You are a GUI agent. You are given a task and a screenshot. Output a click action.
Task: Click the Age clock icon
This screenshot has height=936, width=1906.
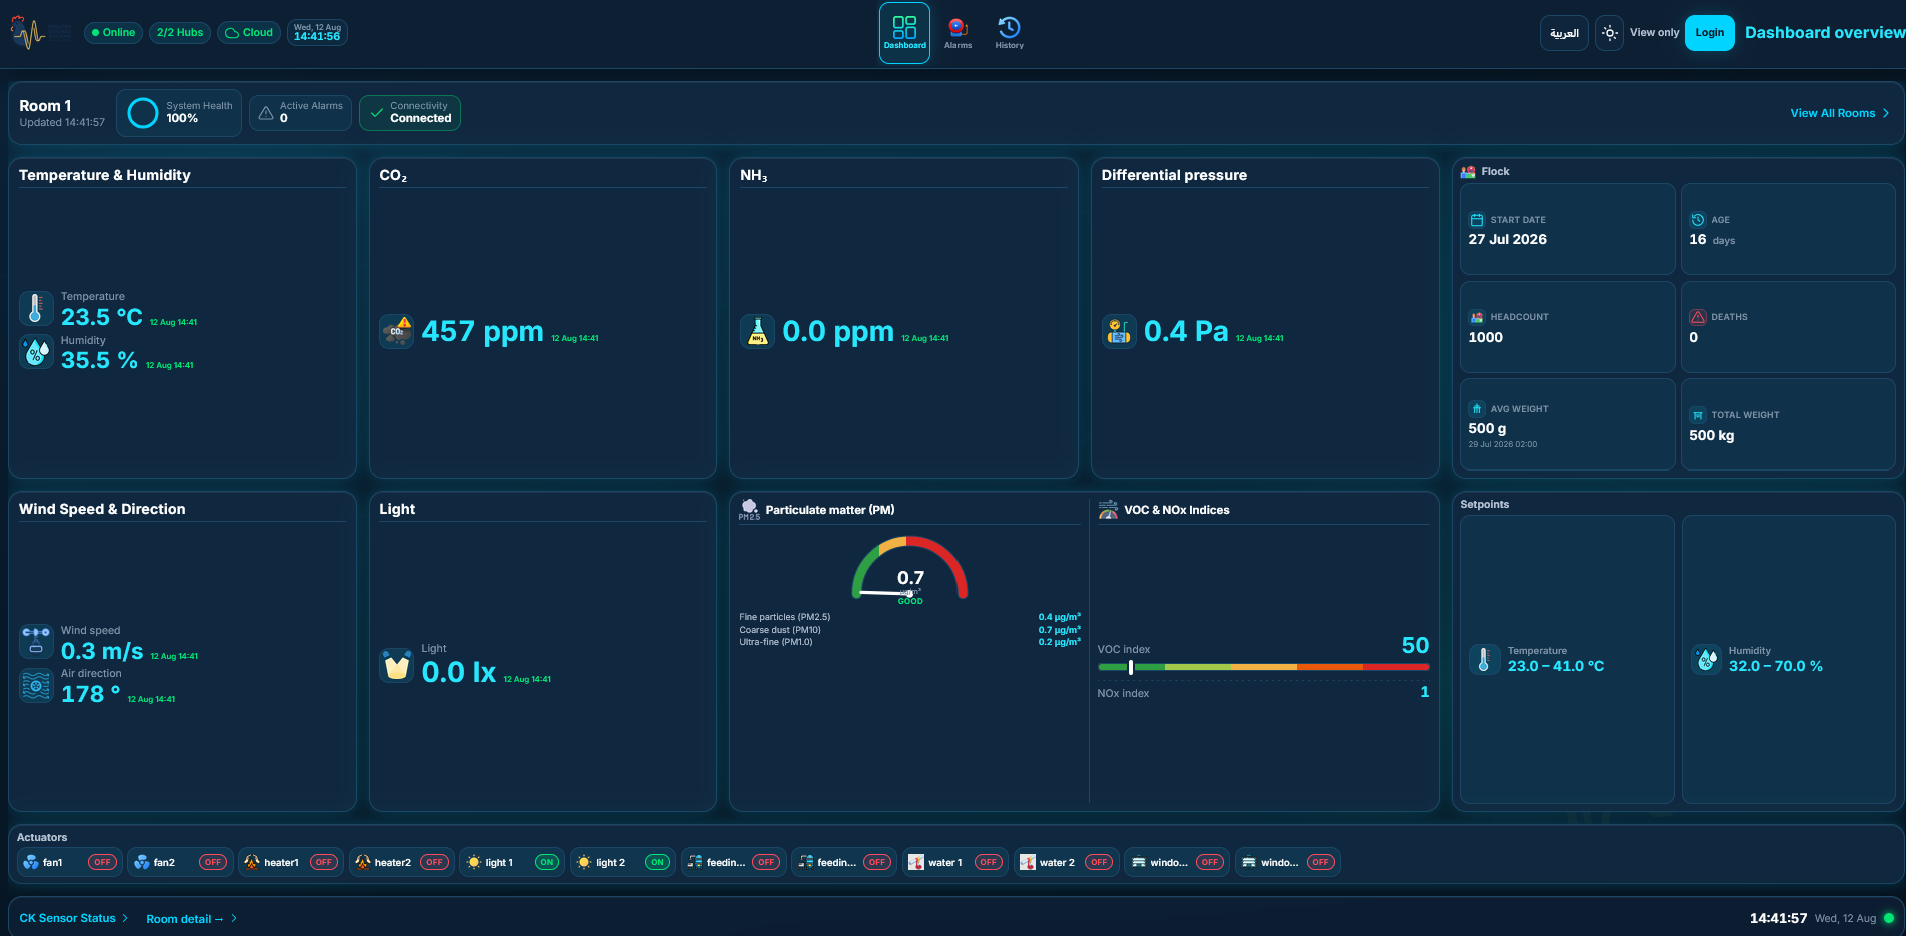tap(1697, 220)
